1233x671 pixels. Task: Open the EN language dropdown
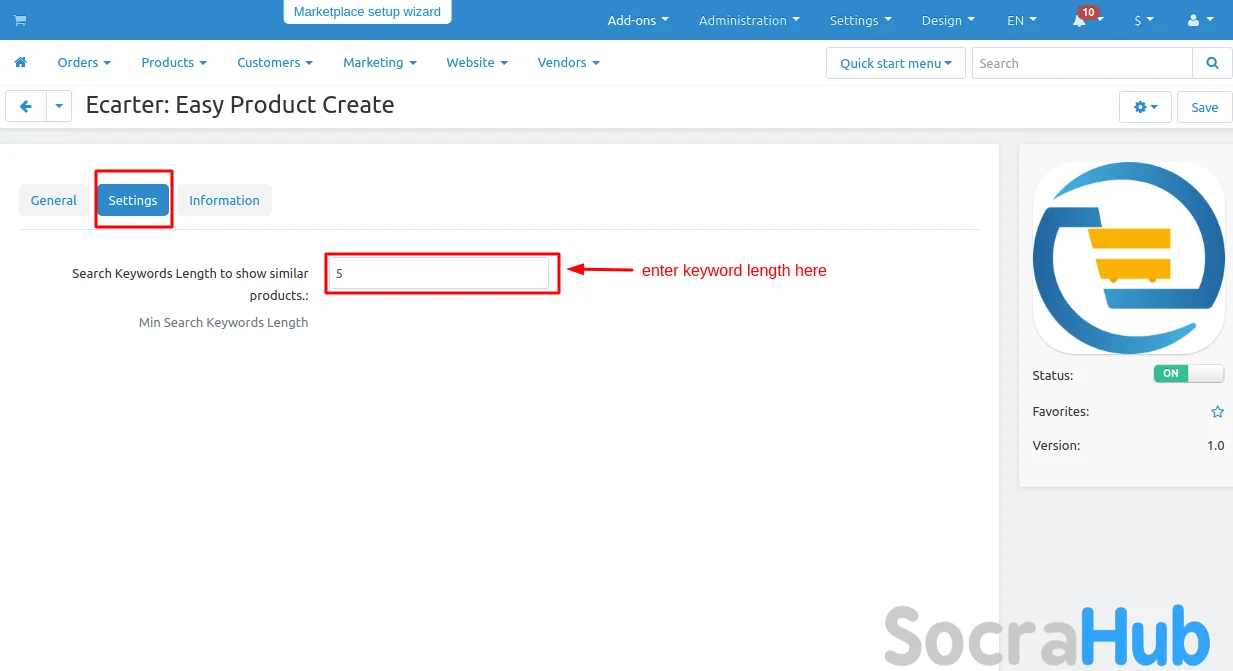pos(1021,20)
